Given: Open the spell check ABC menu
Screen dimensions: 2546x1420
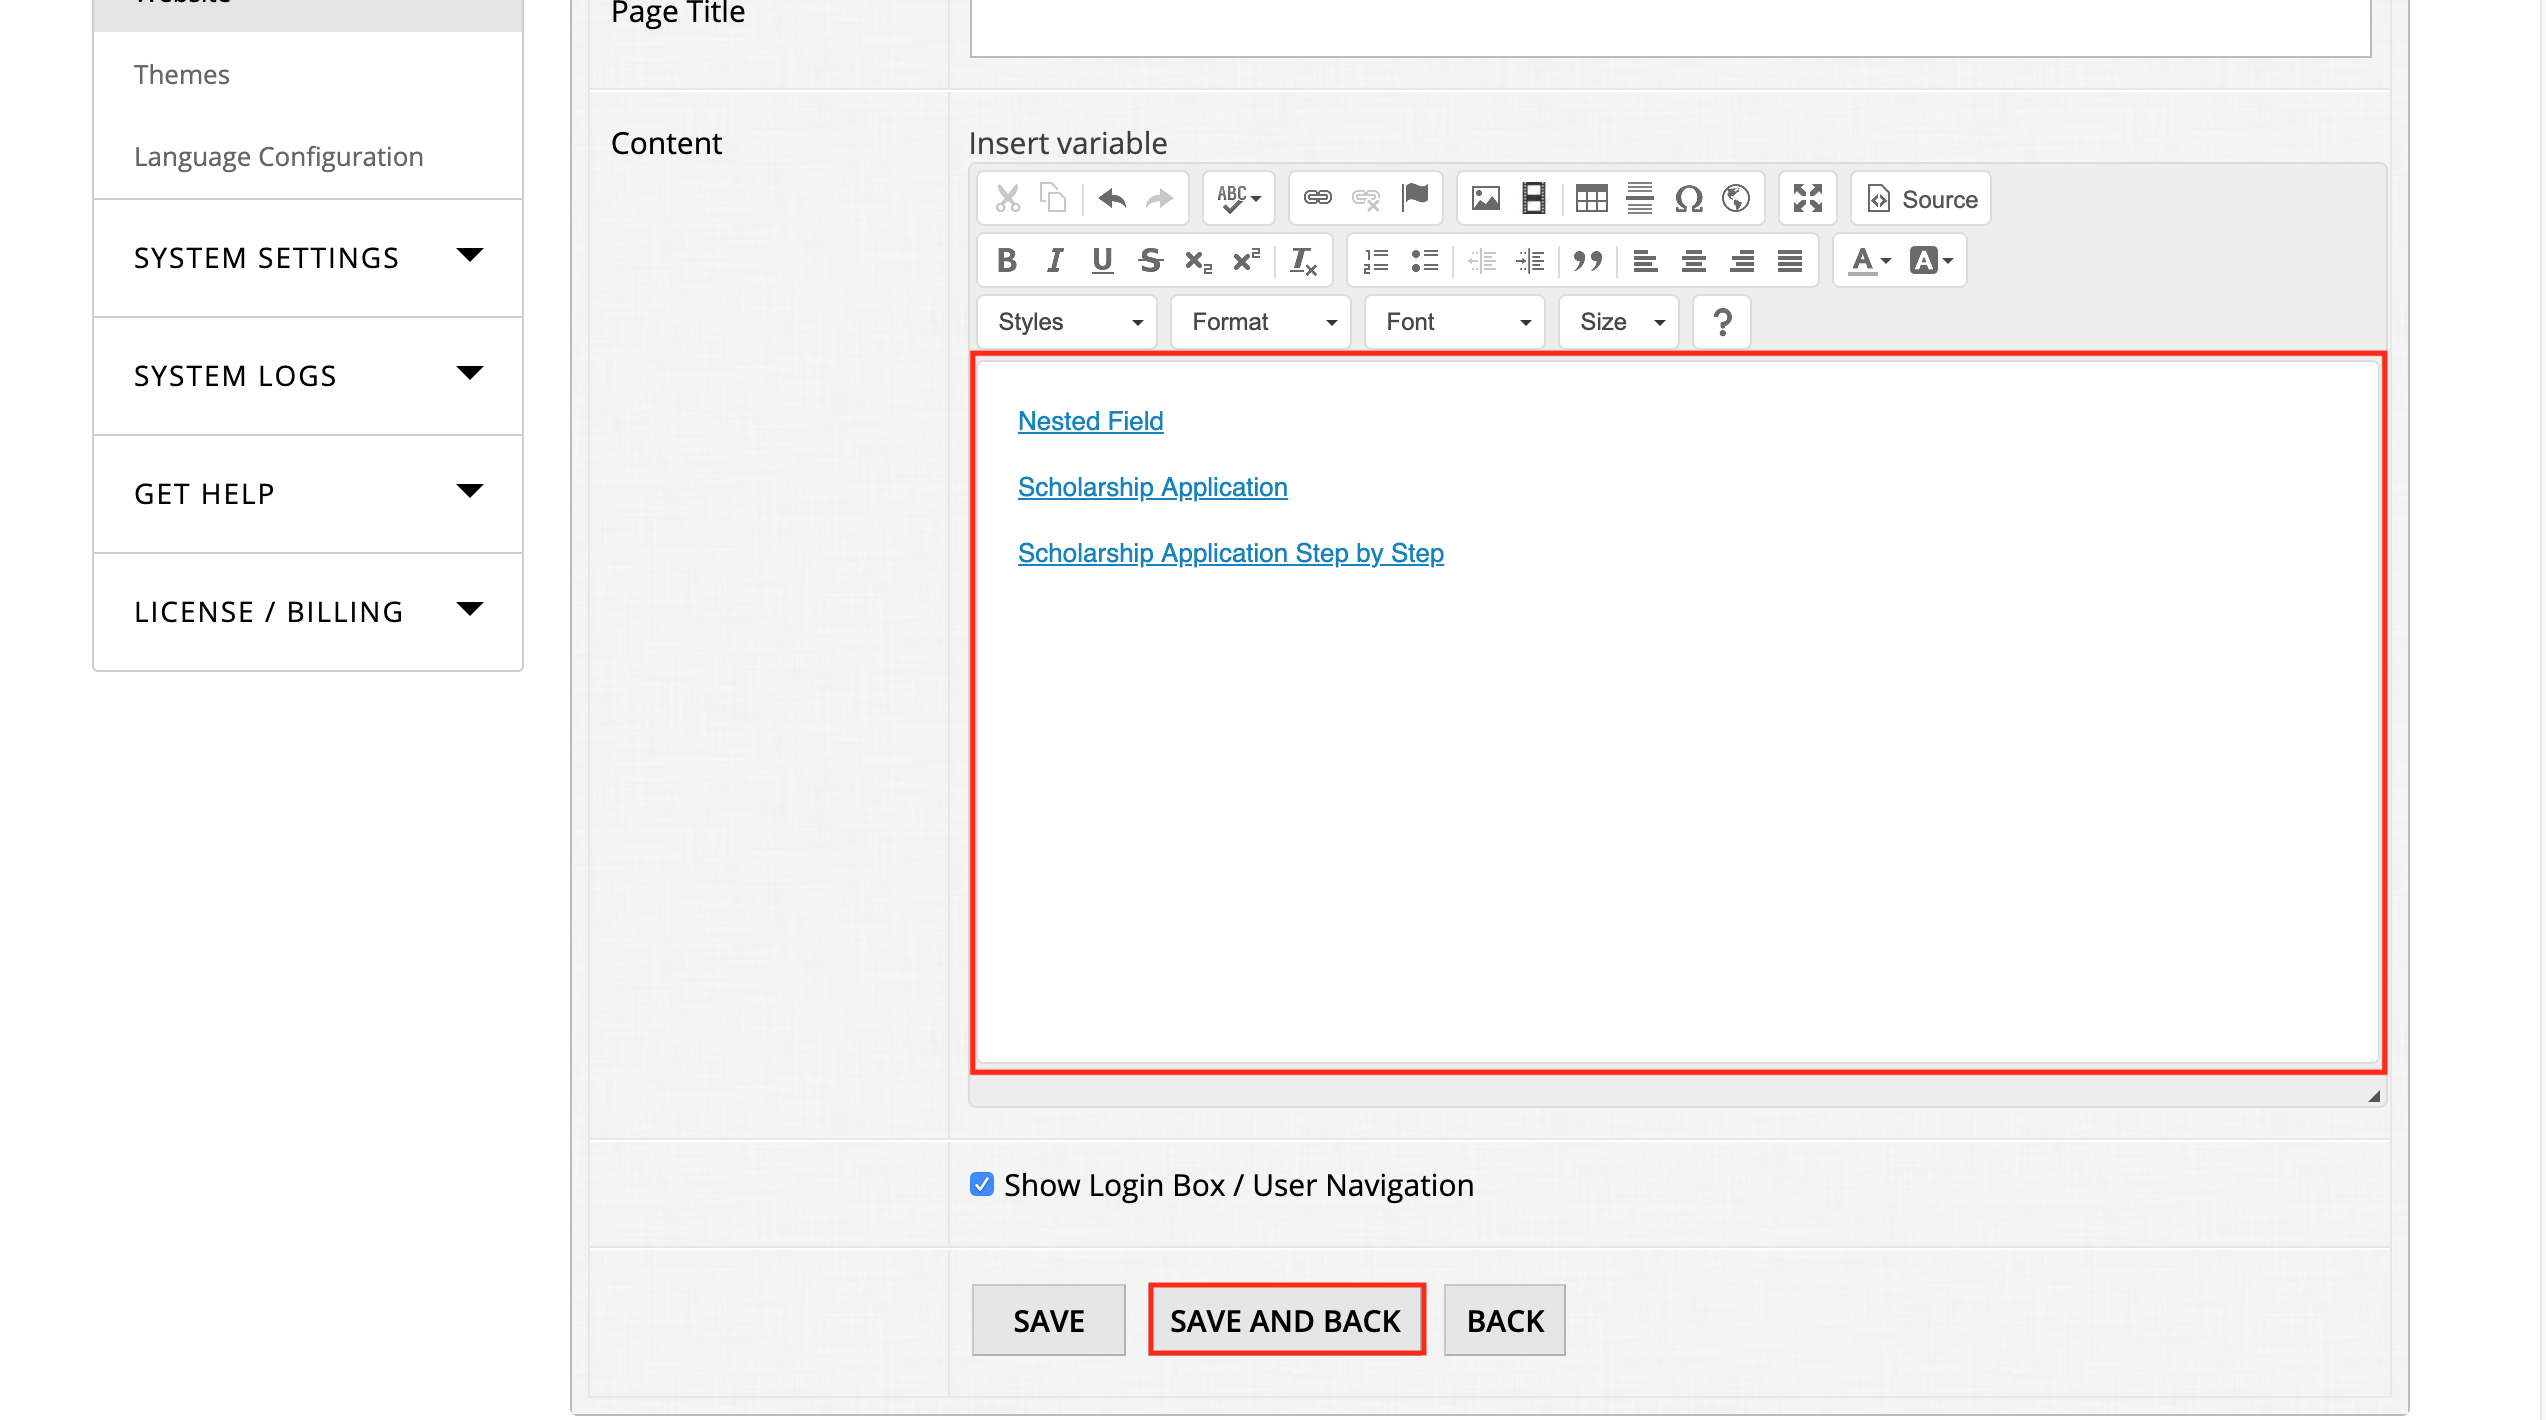Looking at the screenshot, I should (1238, 199).
